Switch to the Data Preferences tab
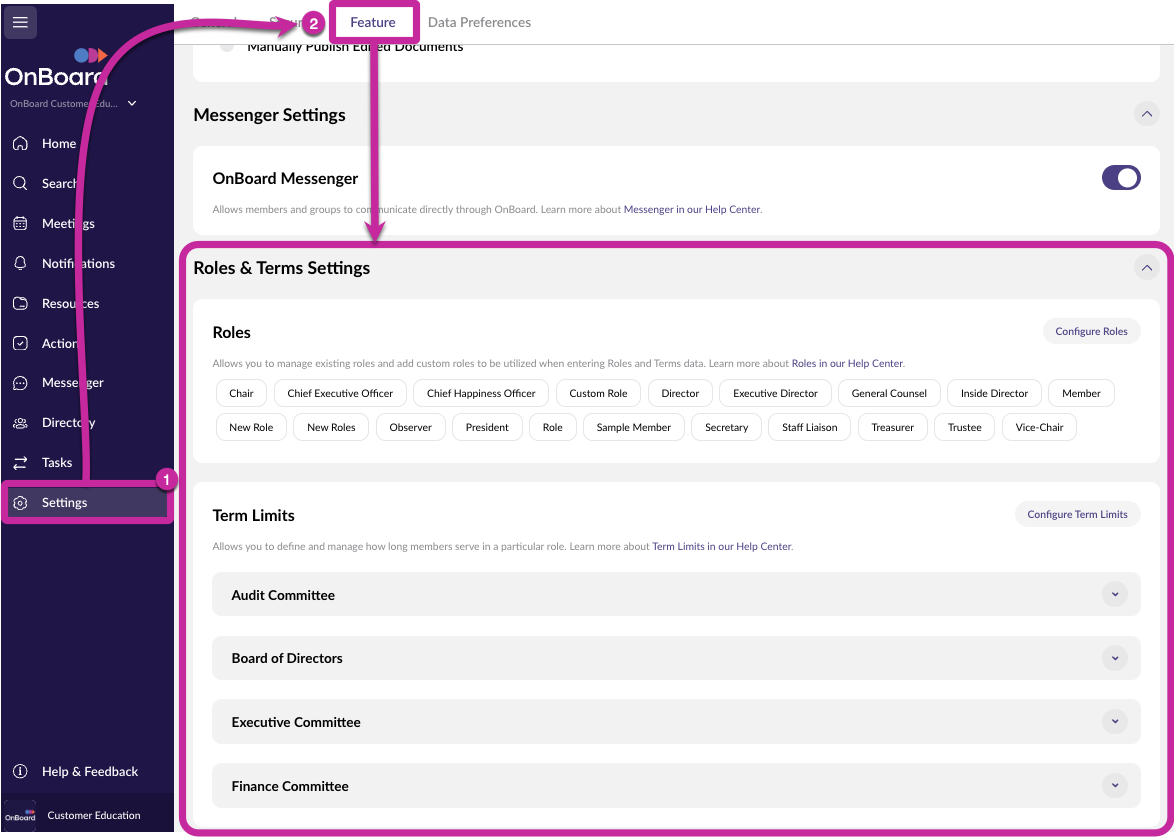The height and width of the screenshot is (837, 1174). [x=479, y=22]
